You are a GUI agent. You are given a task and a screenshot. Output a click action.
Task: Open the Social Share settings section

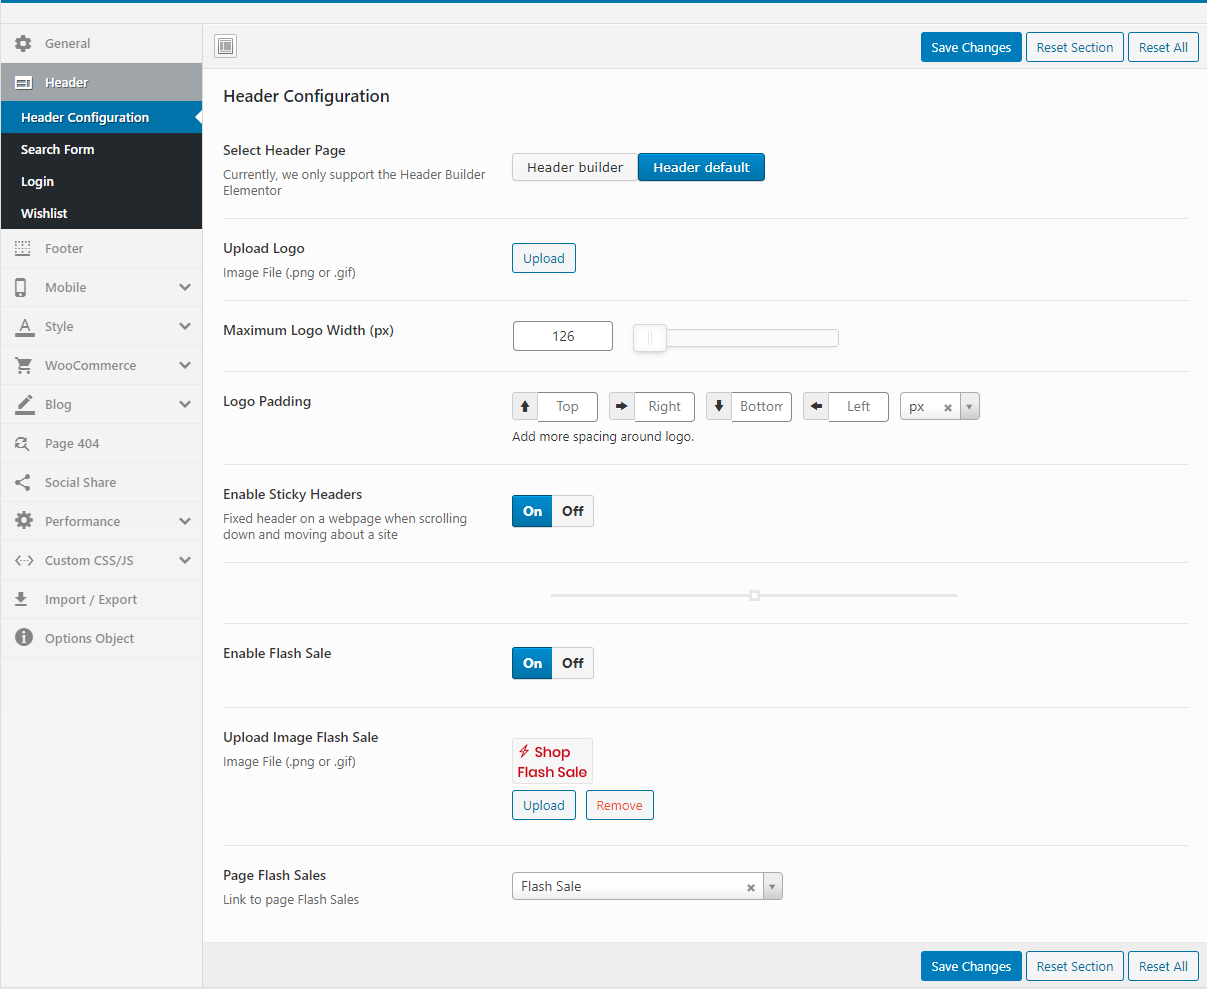(101, 482)
